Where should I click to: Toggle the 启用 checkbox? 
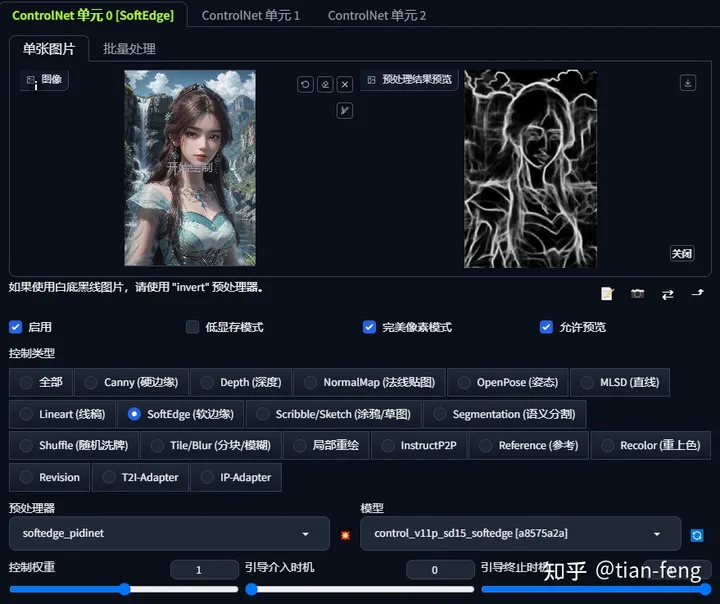point(16,327)
